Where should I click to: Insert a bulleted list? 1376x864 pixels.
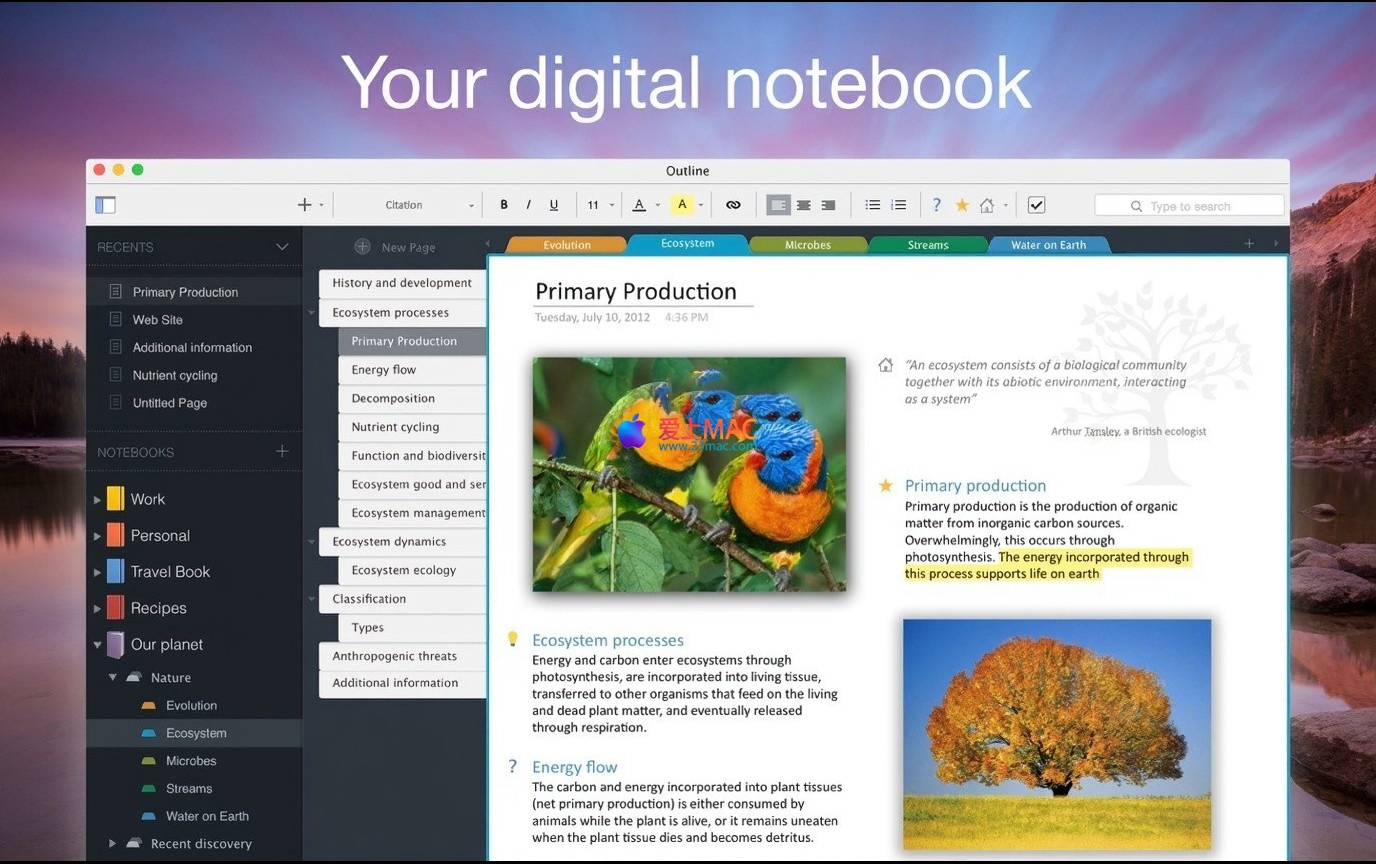(x=872, y=205)
